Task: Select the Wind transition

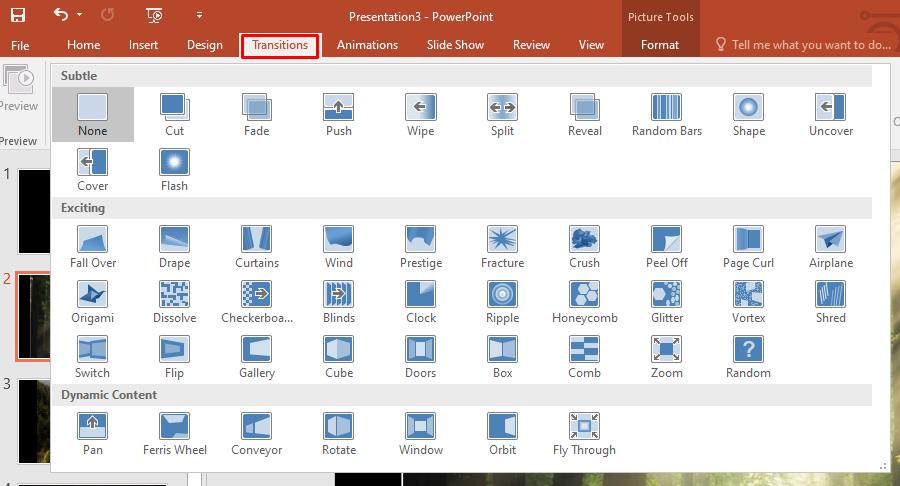Action: point(339,247)
